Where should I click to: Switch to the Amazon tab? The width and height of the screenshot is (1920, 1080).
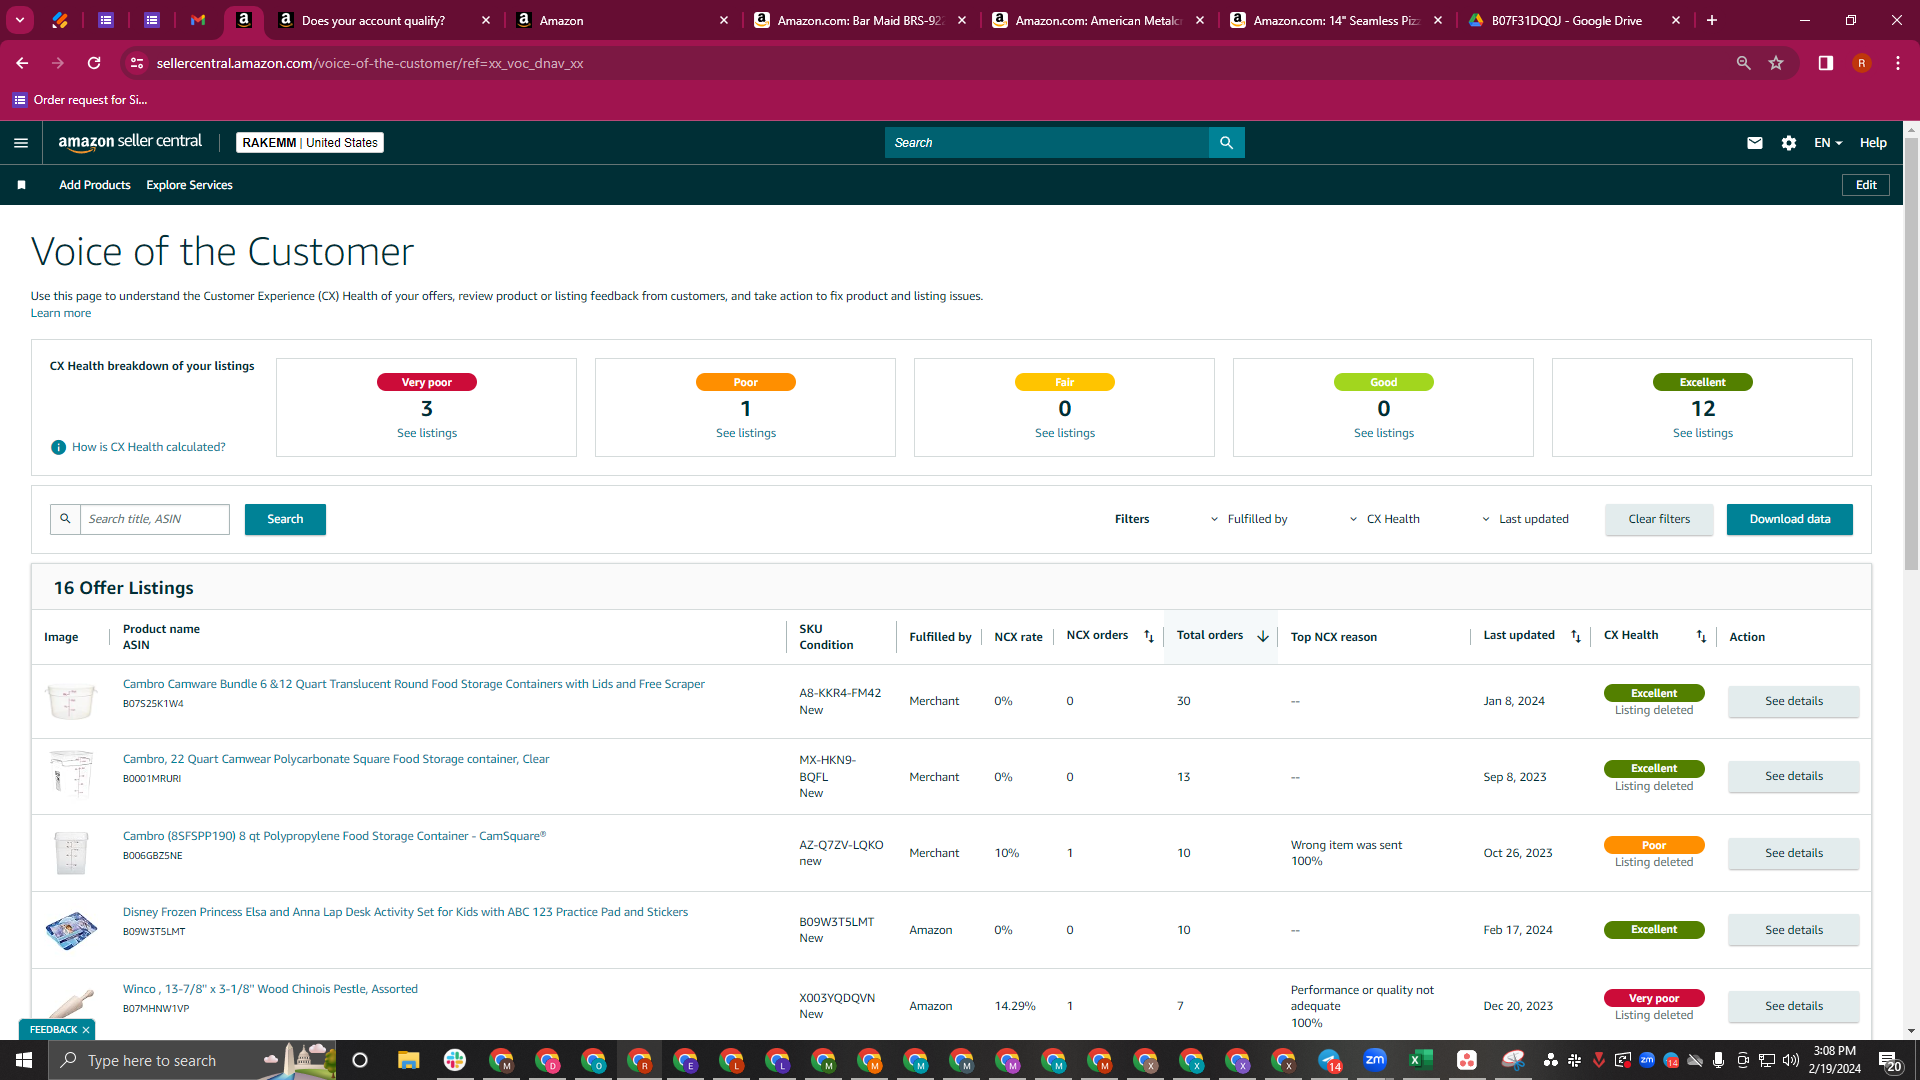click(x=620, y=20)
